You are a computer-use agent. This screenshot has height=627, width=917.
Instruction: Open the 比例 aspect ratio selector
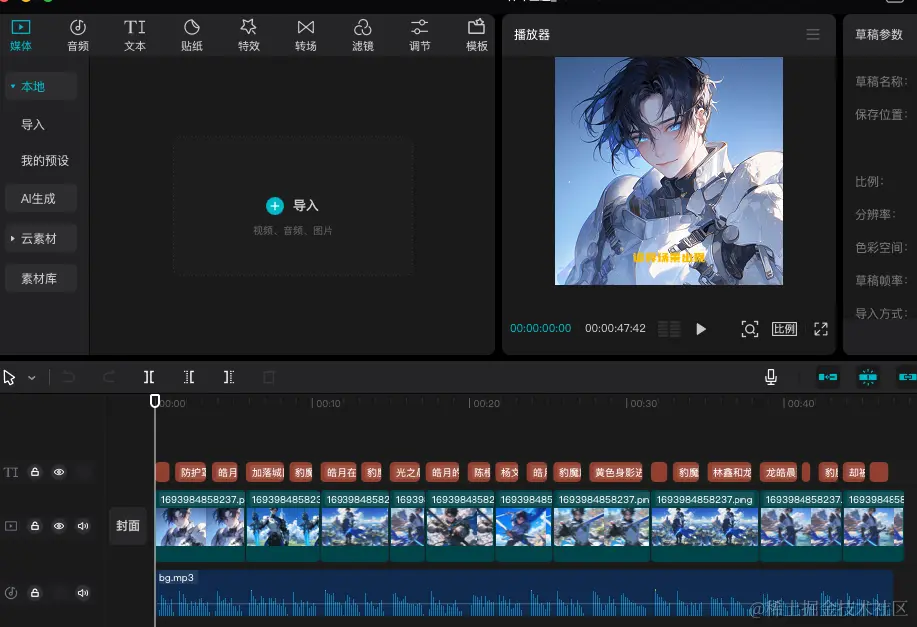[x=784, y=329]
